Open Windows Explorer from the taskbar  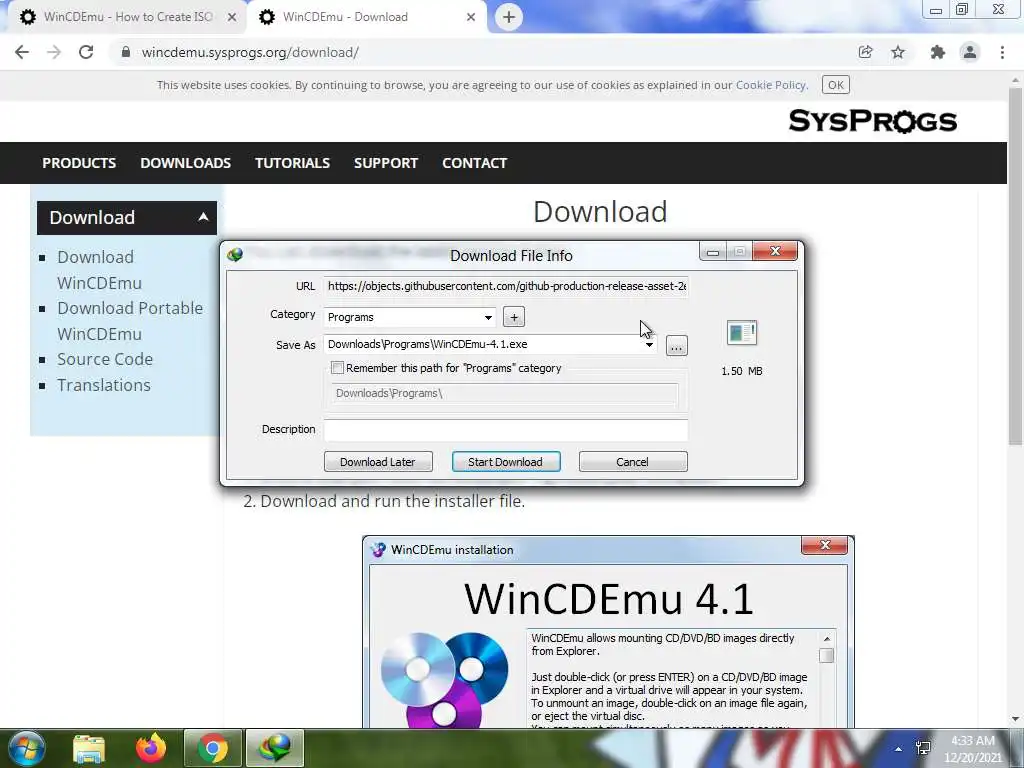pyautogui.click(x=89, y=748)
